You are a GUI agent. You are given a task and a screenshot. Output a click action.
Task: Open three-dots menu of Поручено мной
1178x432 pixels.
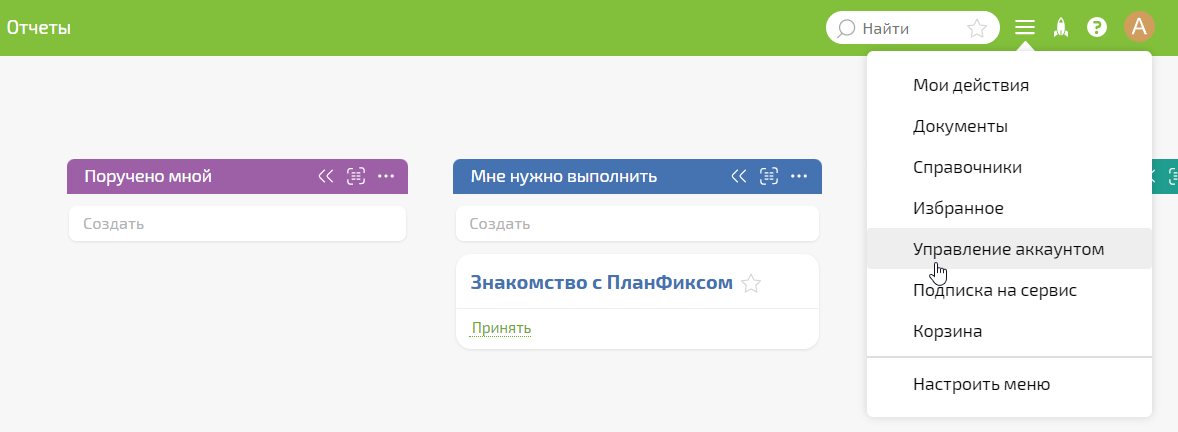(386, 176)
